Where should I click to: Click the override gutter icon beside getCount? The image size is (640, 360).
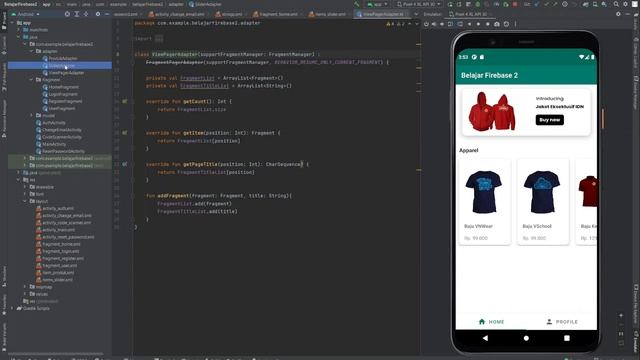[124, 101]
